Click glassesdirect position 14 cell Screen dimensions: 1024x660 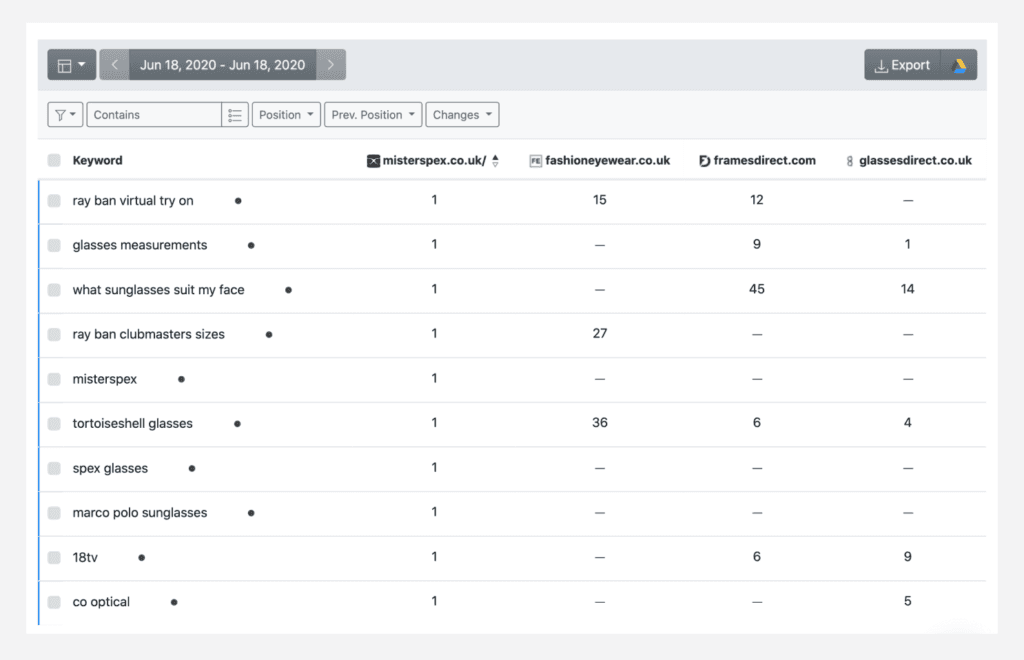click(x=907, y=289)
